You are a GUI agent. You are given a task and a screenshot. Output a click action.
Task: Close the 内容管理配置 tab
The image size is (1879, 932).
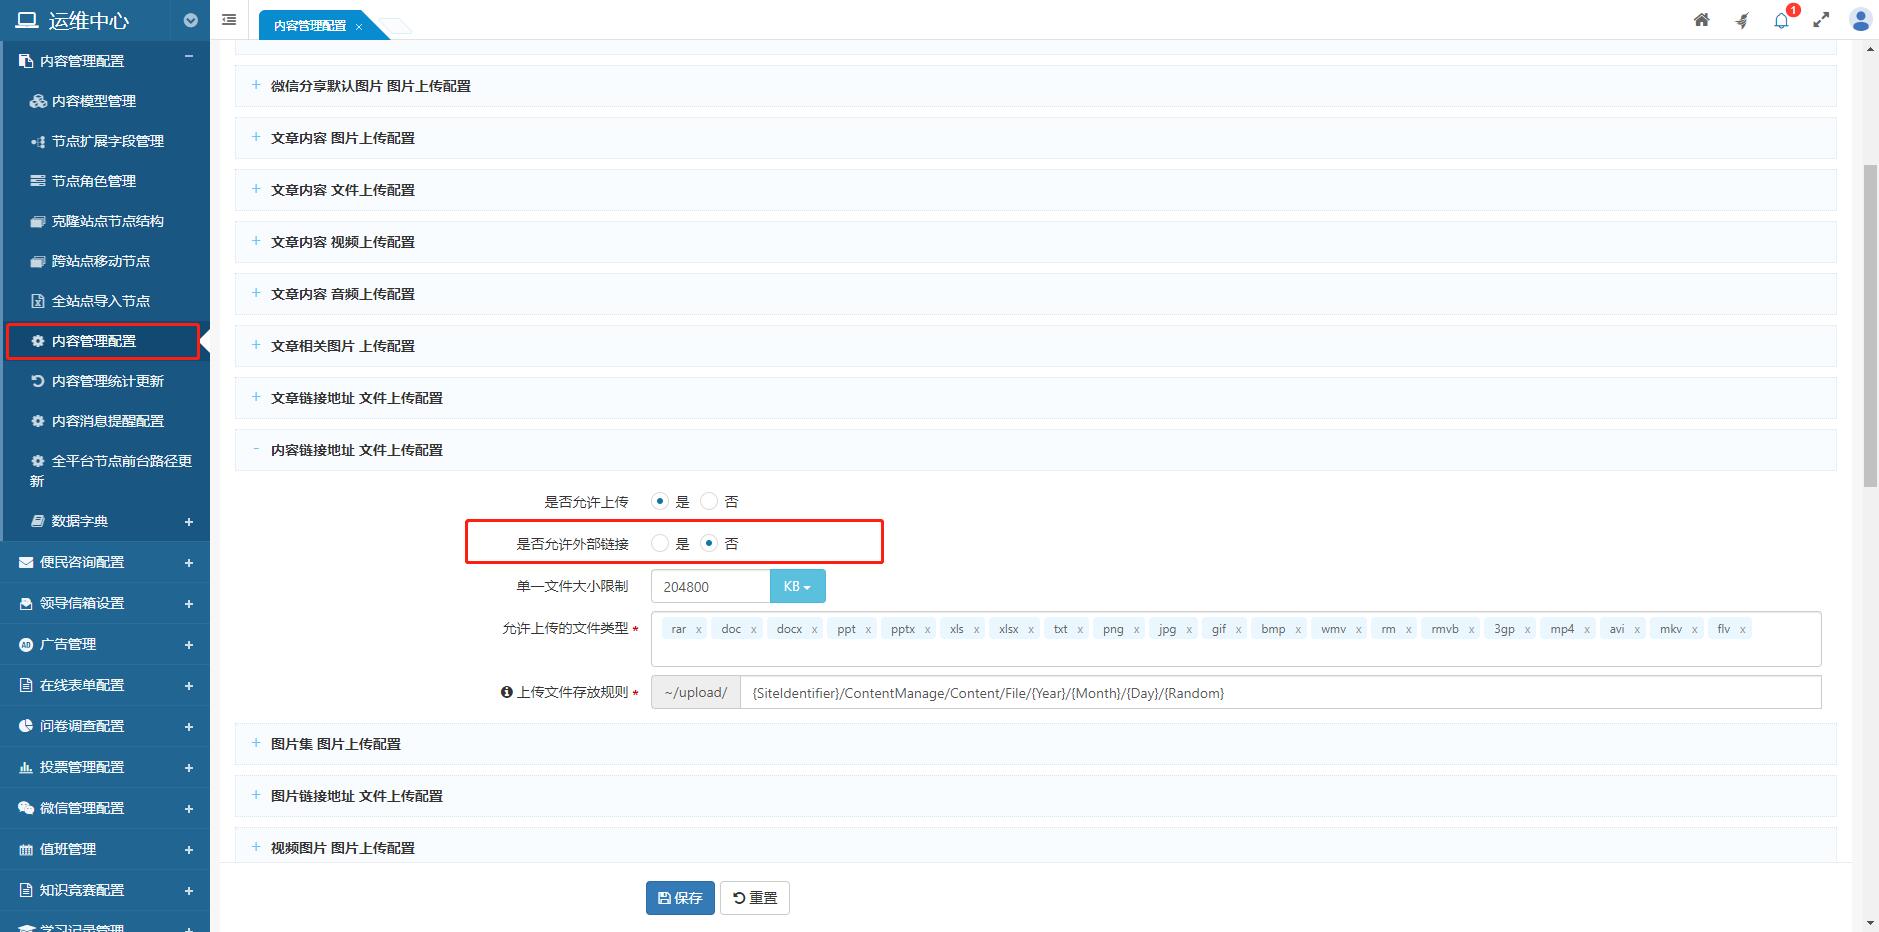click(359, 27)
